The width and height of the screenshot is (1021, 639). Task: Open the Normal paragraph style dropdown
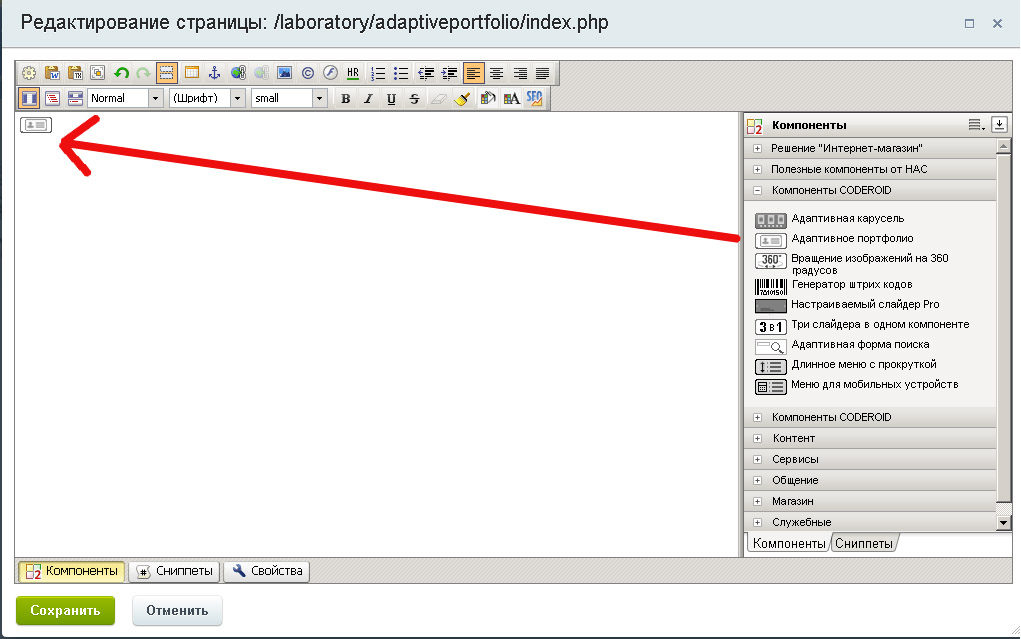point(155,98)
